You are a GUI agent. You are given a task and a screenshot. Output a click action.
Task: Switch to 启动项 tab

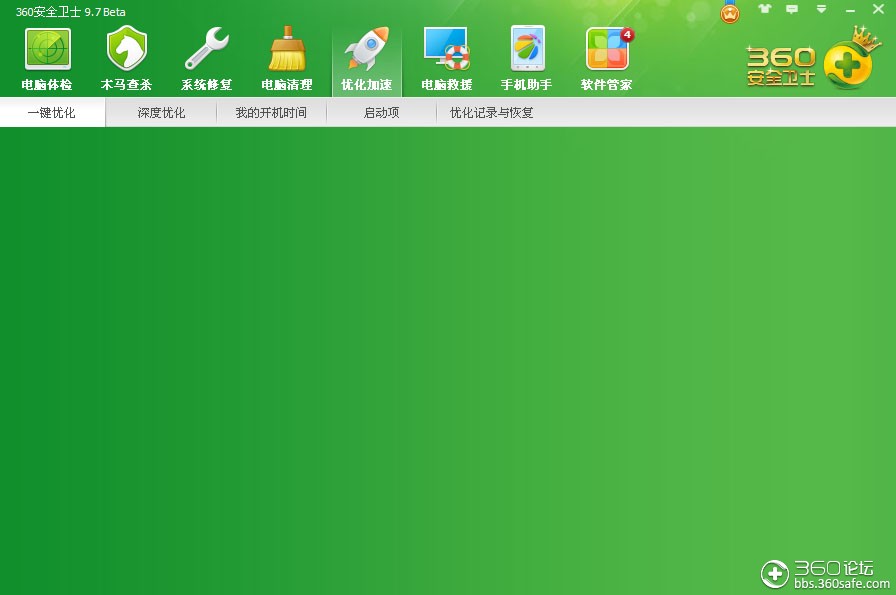pyautogui.click(x=381, y=113)
